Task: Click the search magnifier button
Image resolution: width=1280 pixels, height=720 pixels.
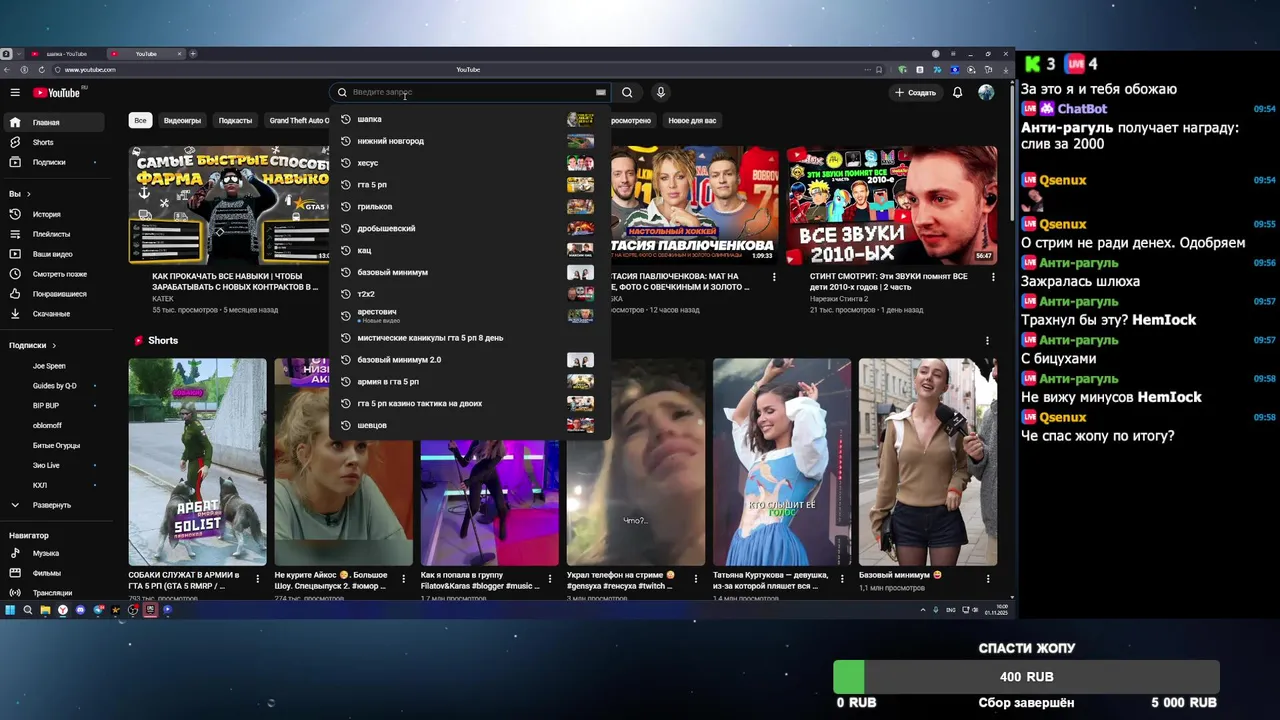Action: tap(627, 92)
